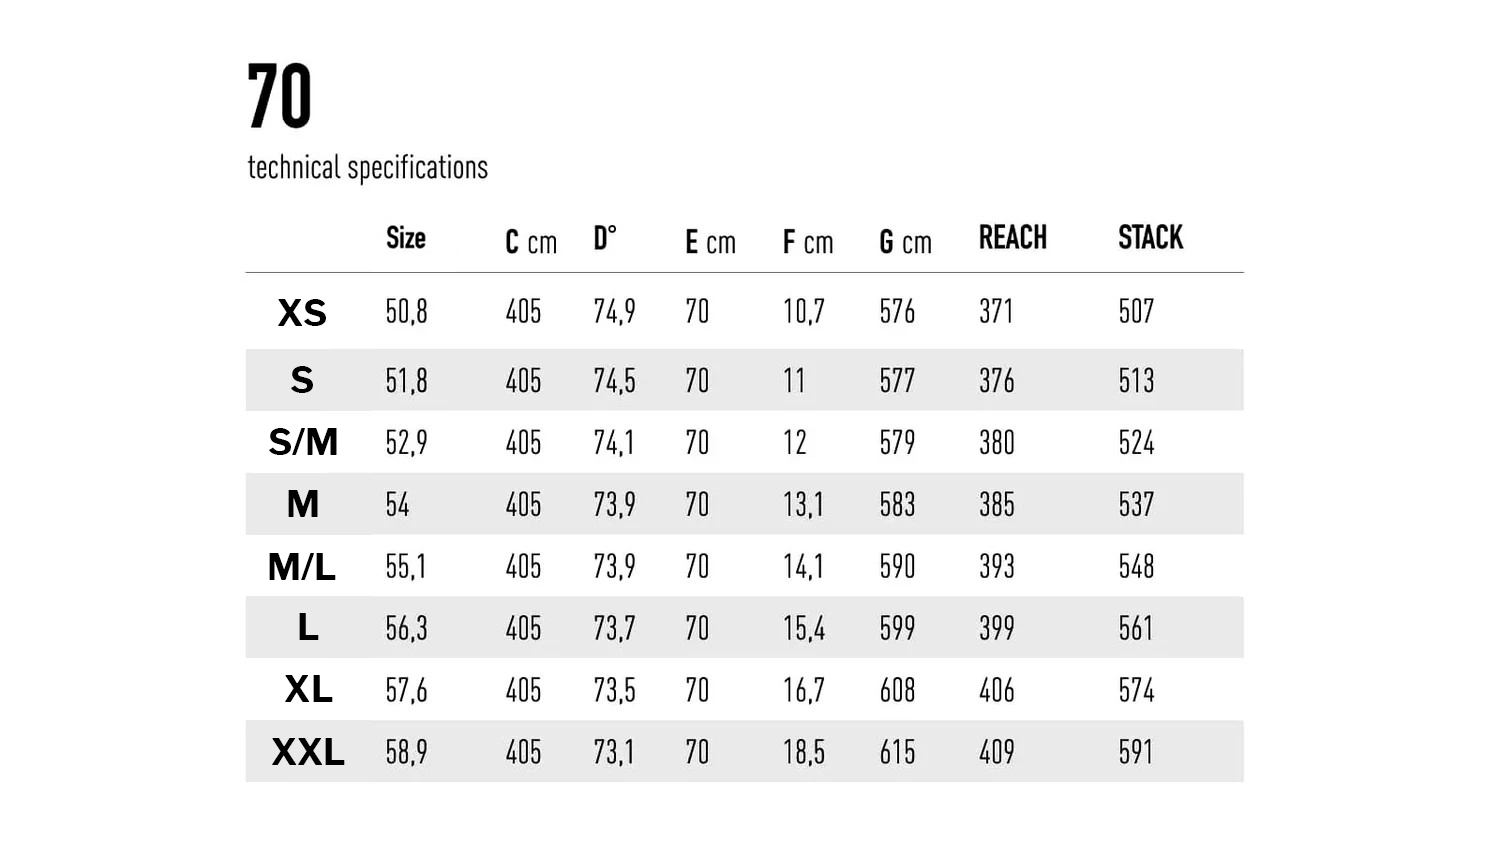Click stack value 591 for XXL
Image resolution: width=1500 pixels, height=844 pixels.
[x=1136, y=752]
